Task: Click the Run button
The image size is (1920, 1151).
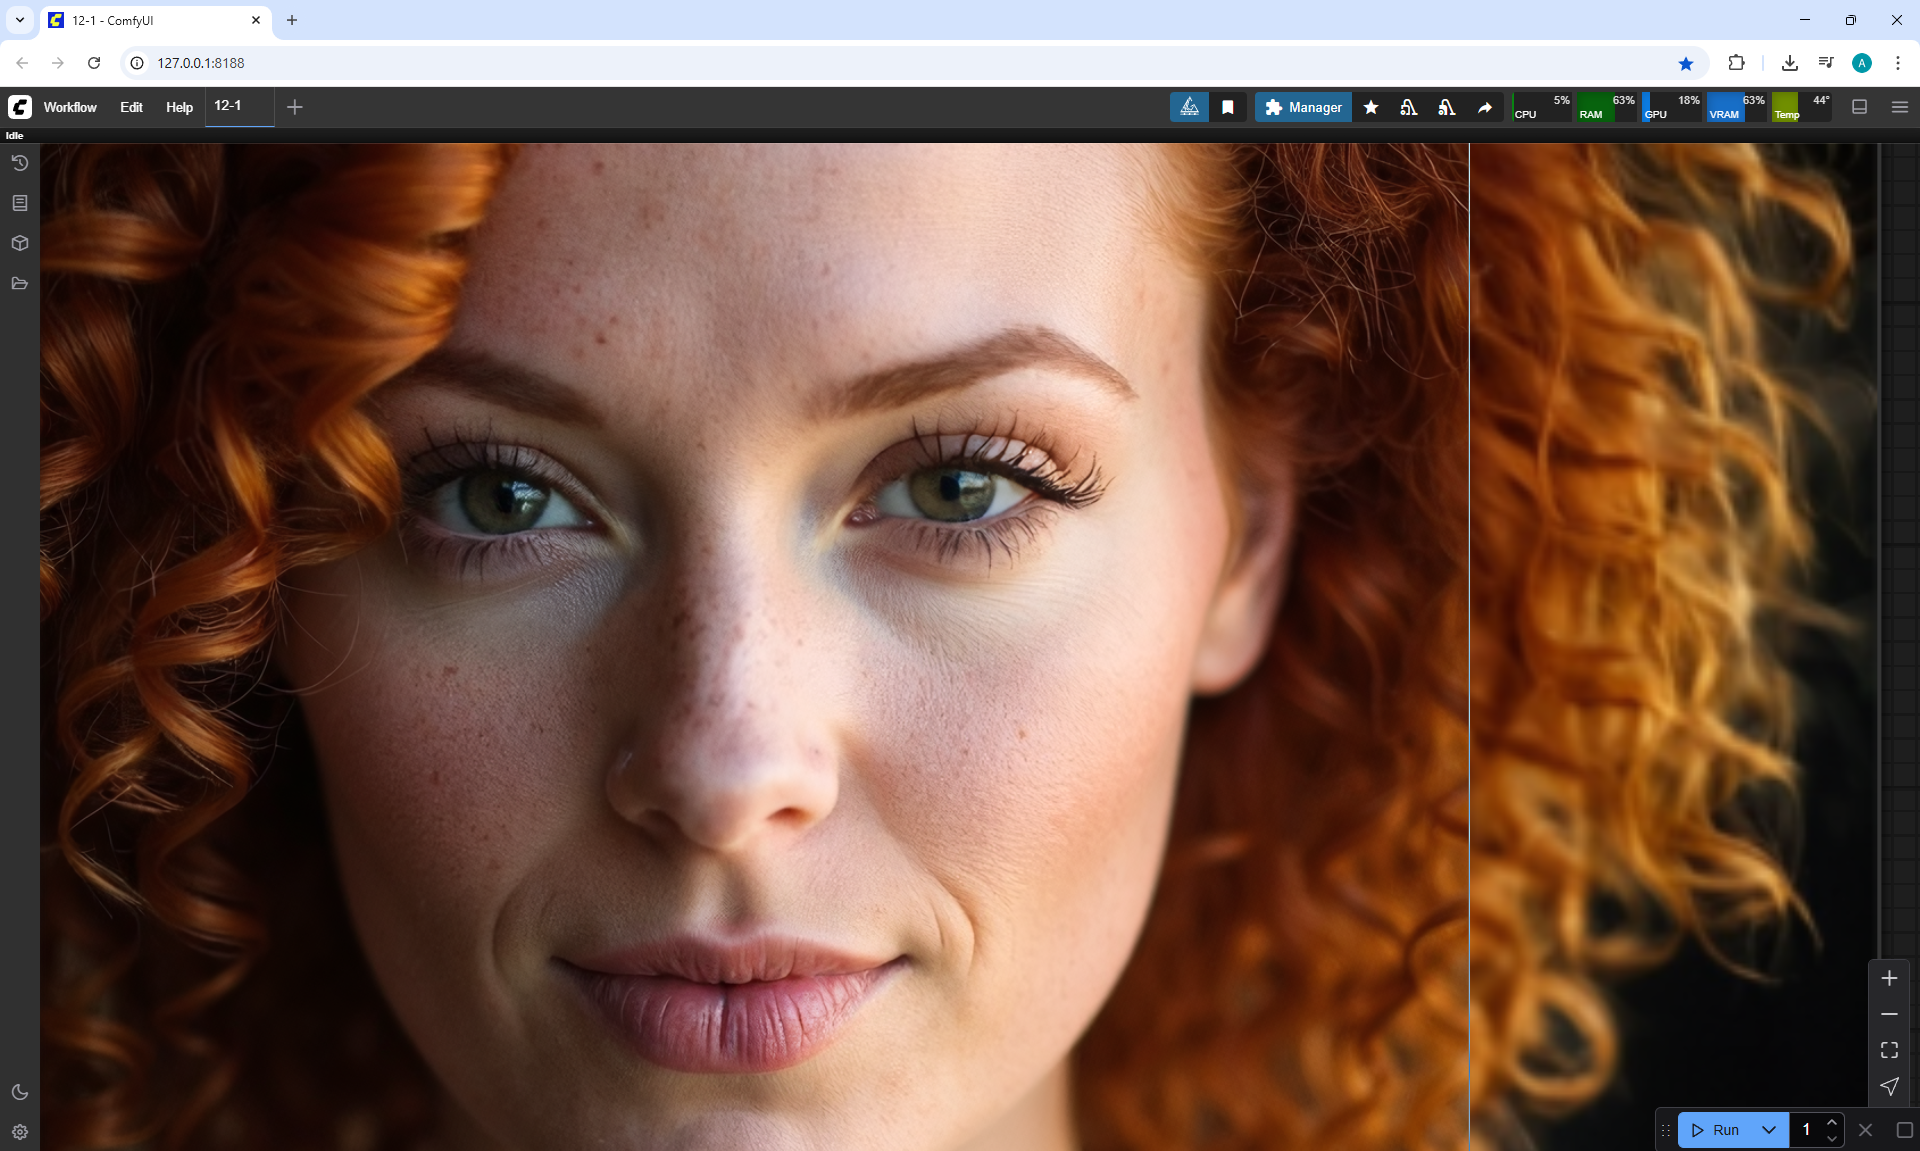Action: (x=1717, y=1130)
